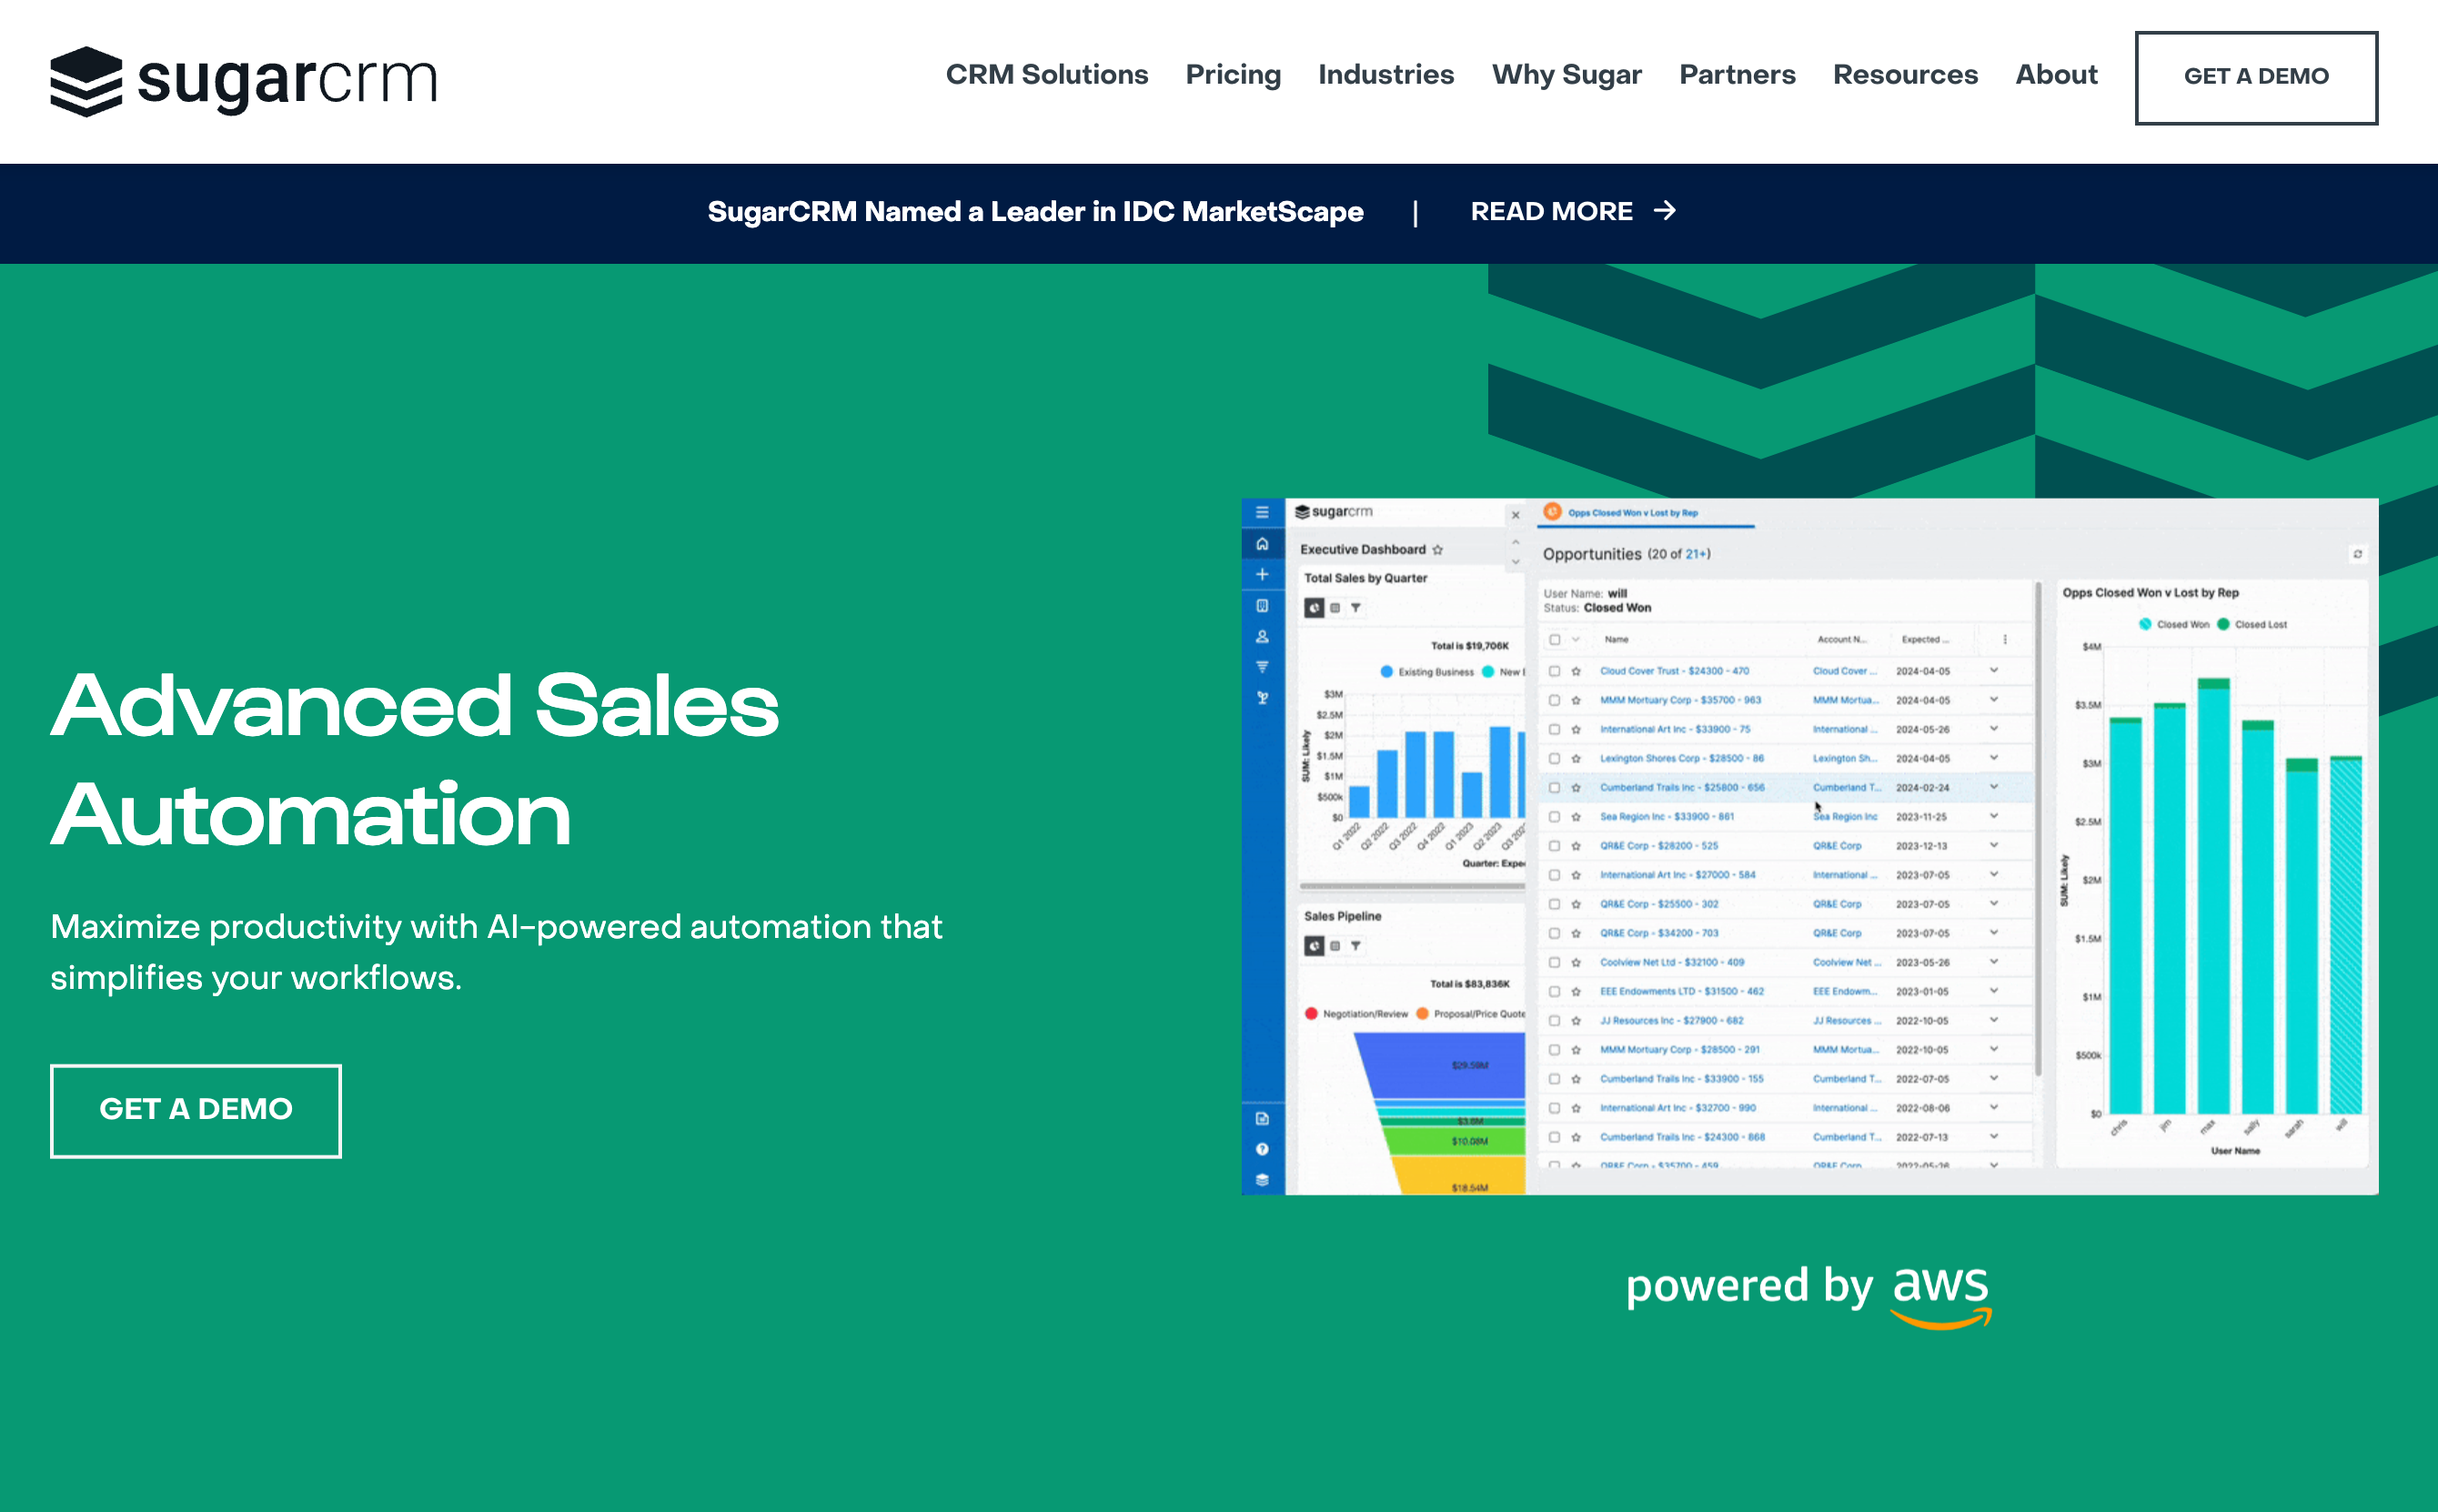Click filter icon in Sales Pipeline panel
This screenshot has height=1512, width=2438.
click(1356, 946)
